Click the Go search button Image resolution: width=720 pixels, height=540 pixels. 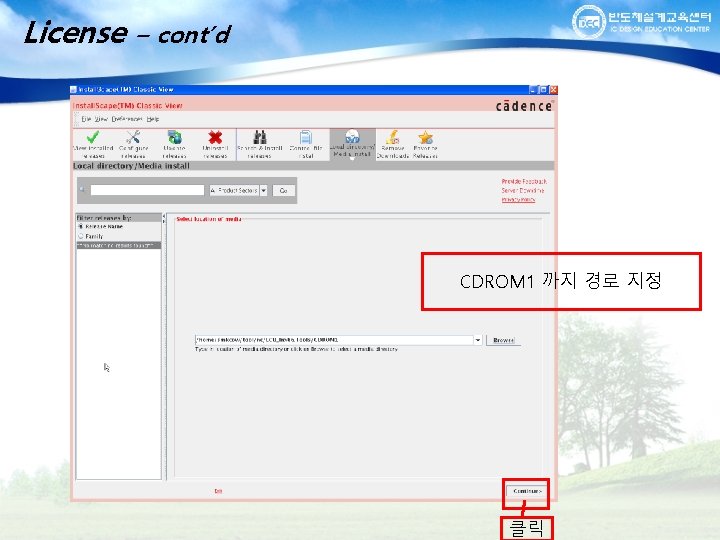283,190
